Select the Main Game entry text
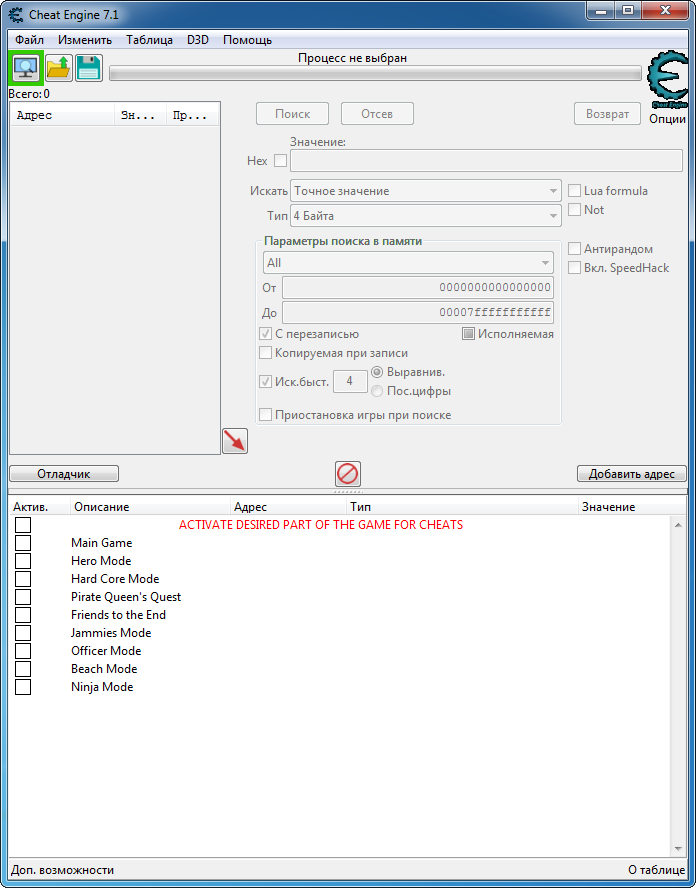The width and height of the screenshot is (696, 888). (101, 543)
